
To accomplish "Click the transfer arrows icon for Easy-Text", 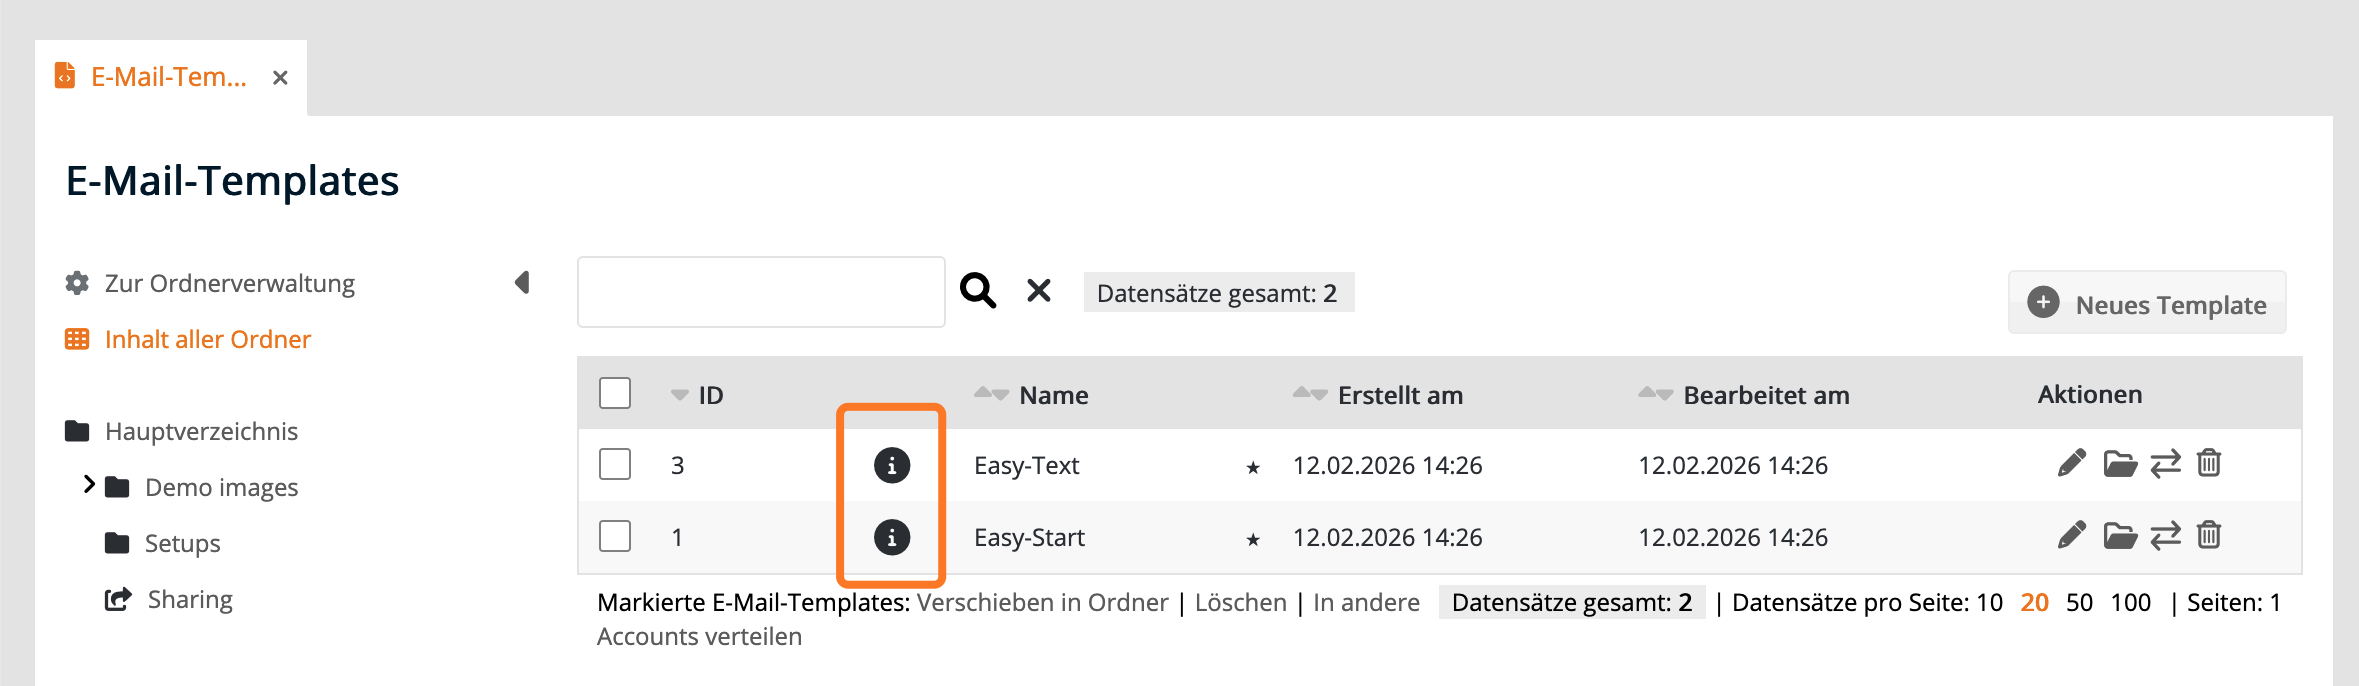I will [x=2165, y=464].
